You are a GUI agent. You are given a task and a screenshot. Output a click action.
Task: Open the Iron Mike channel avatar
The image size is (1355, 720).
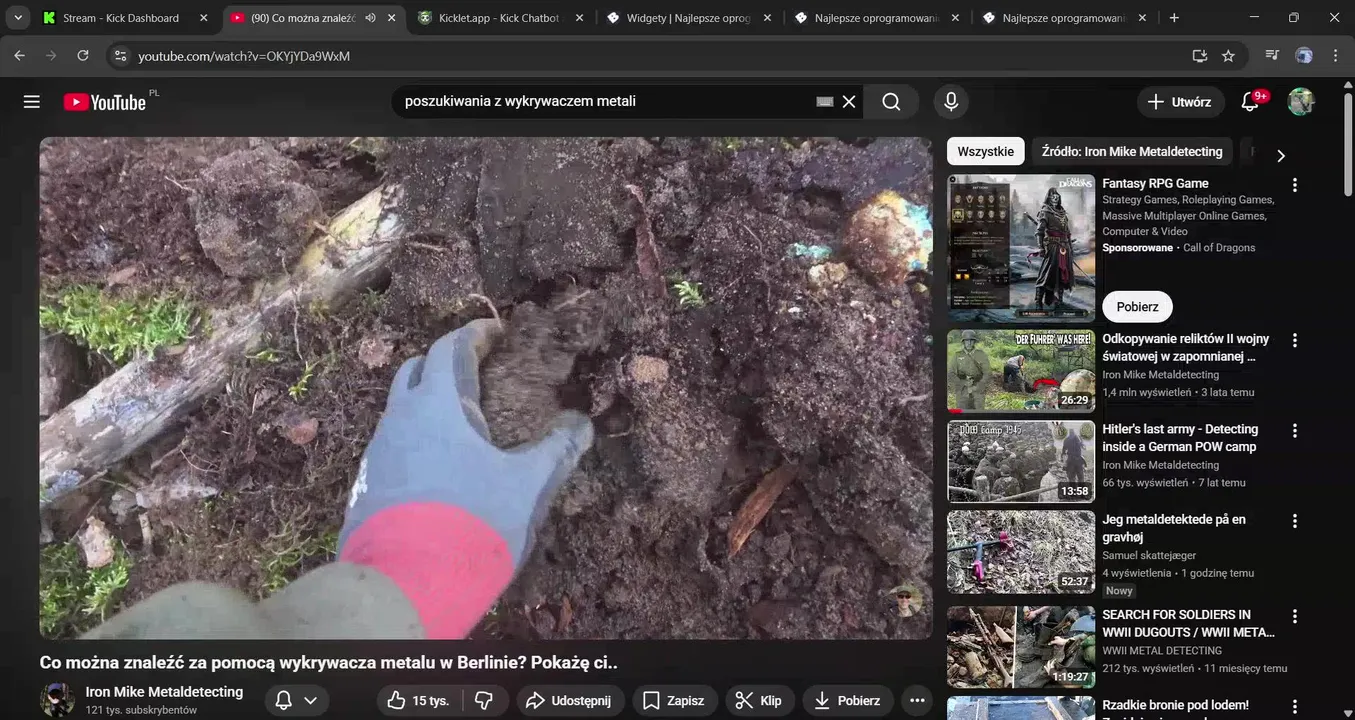57,700
